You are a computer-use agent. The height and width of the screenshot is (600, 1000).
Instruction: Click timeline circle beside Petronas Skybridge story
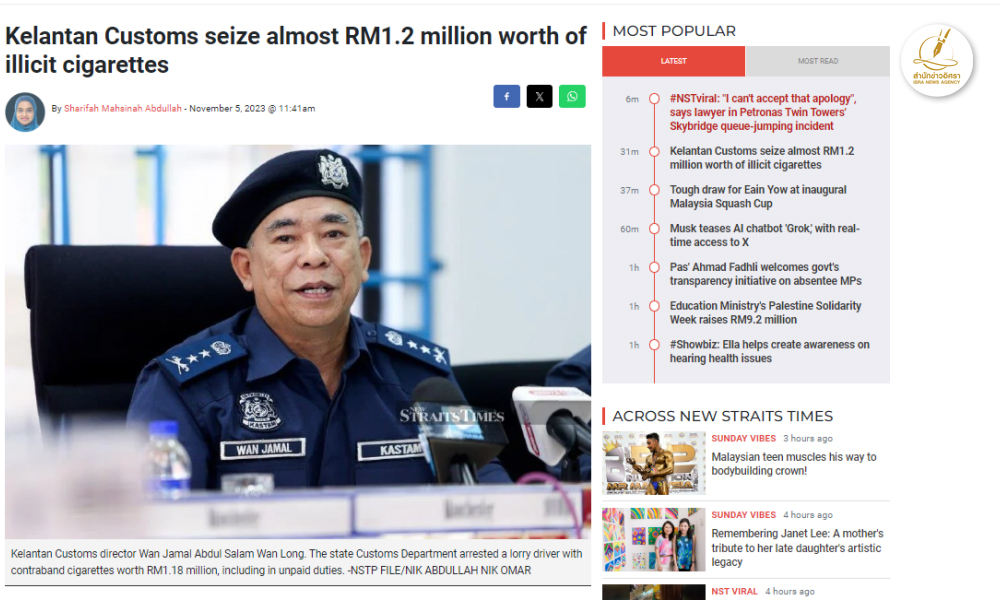654,99
